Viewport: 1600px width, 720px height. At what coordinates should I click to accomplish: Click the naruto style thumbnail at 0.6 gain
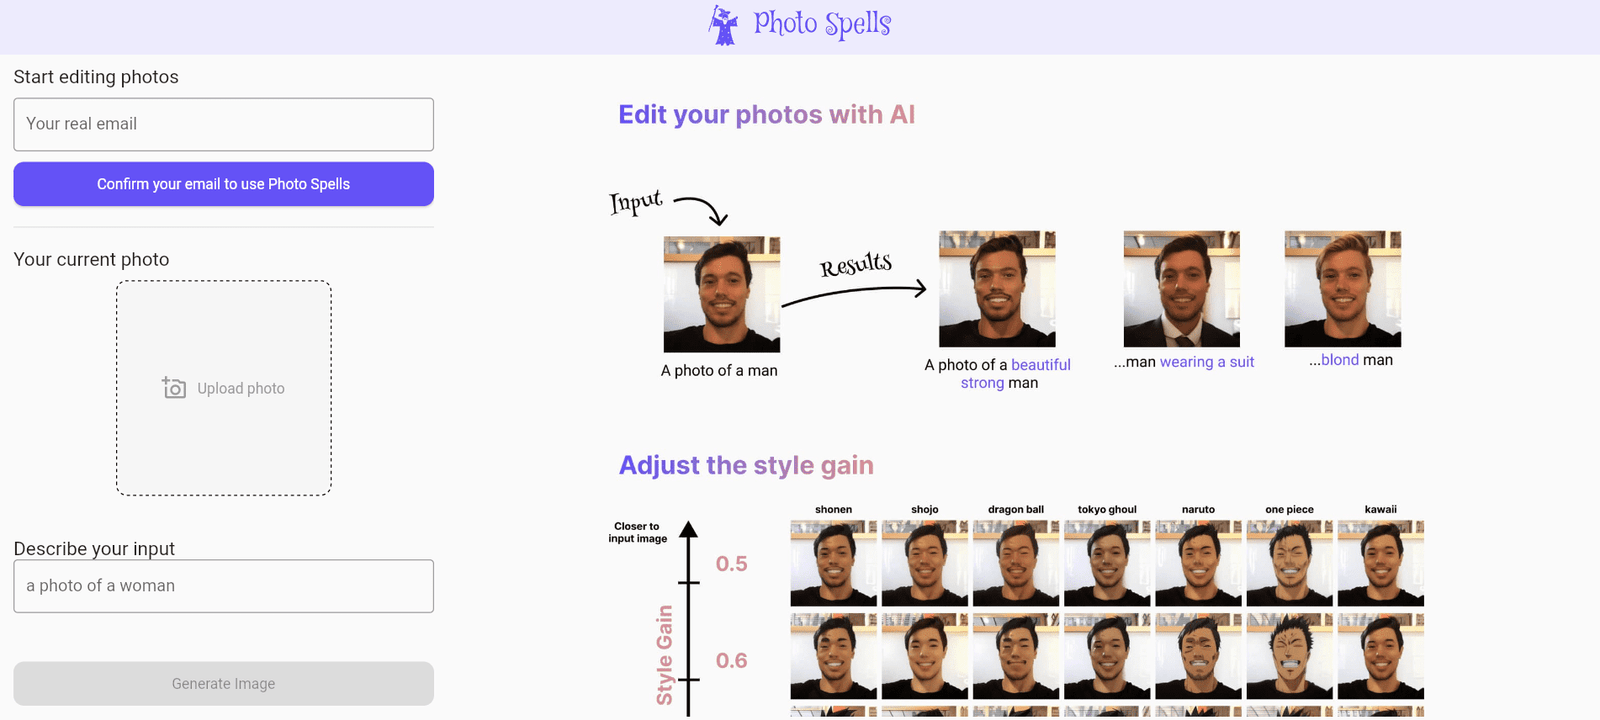[x=1198, y=657]
